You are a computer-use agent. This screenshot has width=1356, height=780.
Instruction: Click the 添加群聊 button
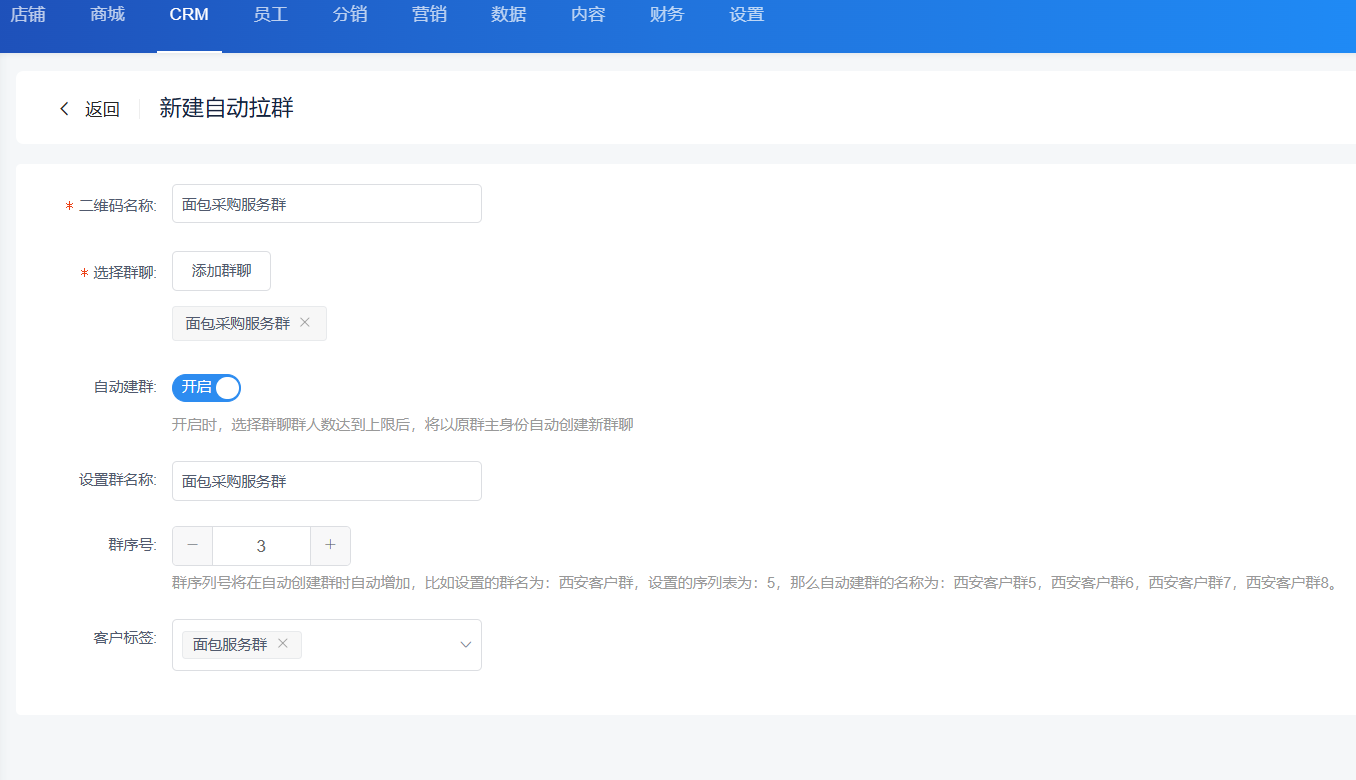tap(221, 271)
